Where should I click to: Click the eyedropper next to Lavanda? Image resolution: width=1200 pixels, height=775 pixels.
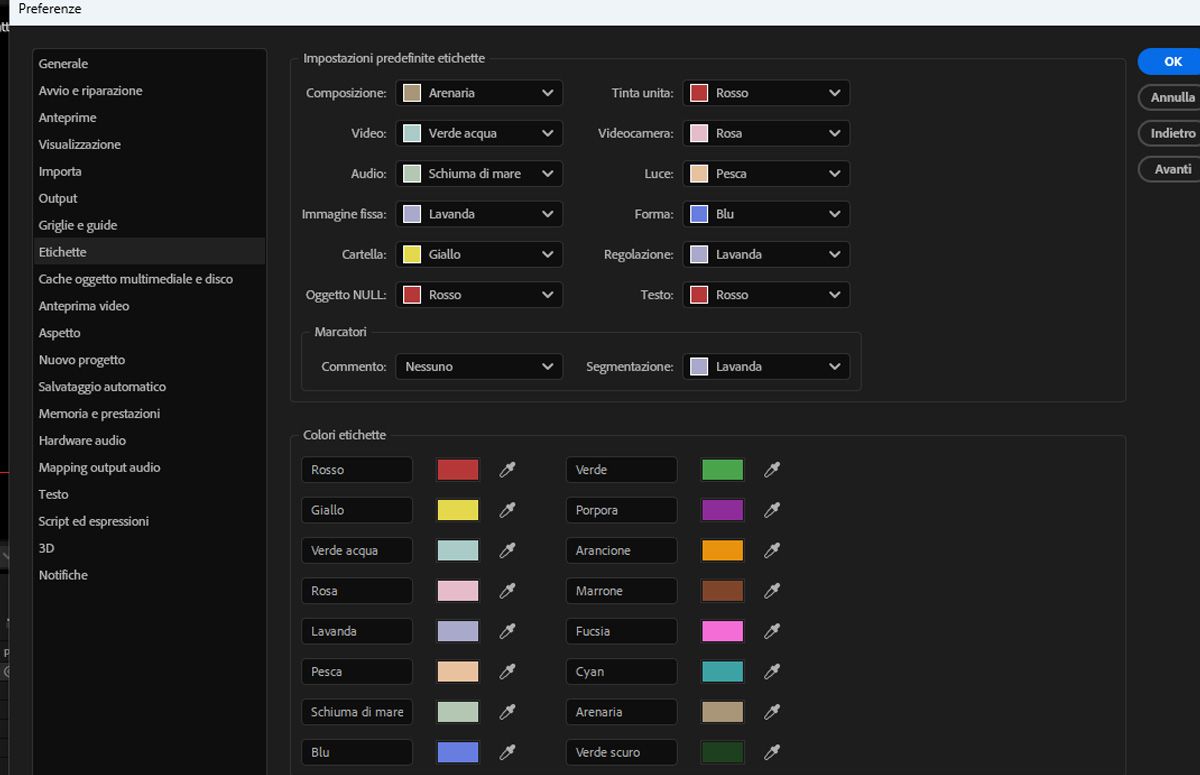point(507,631)
